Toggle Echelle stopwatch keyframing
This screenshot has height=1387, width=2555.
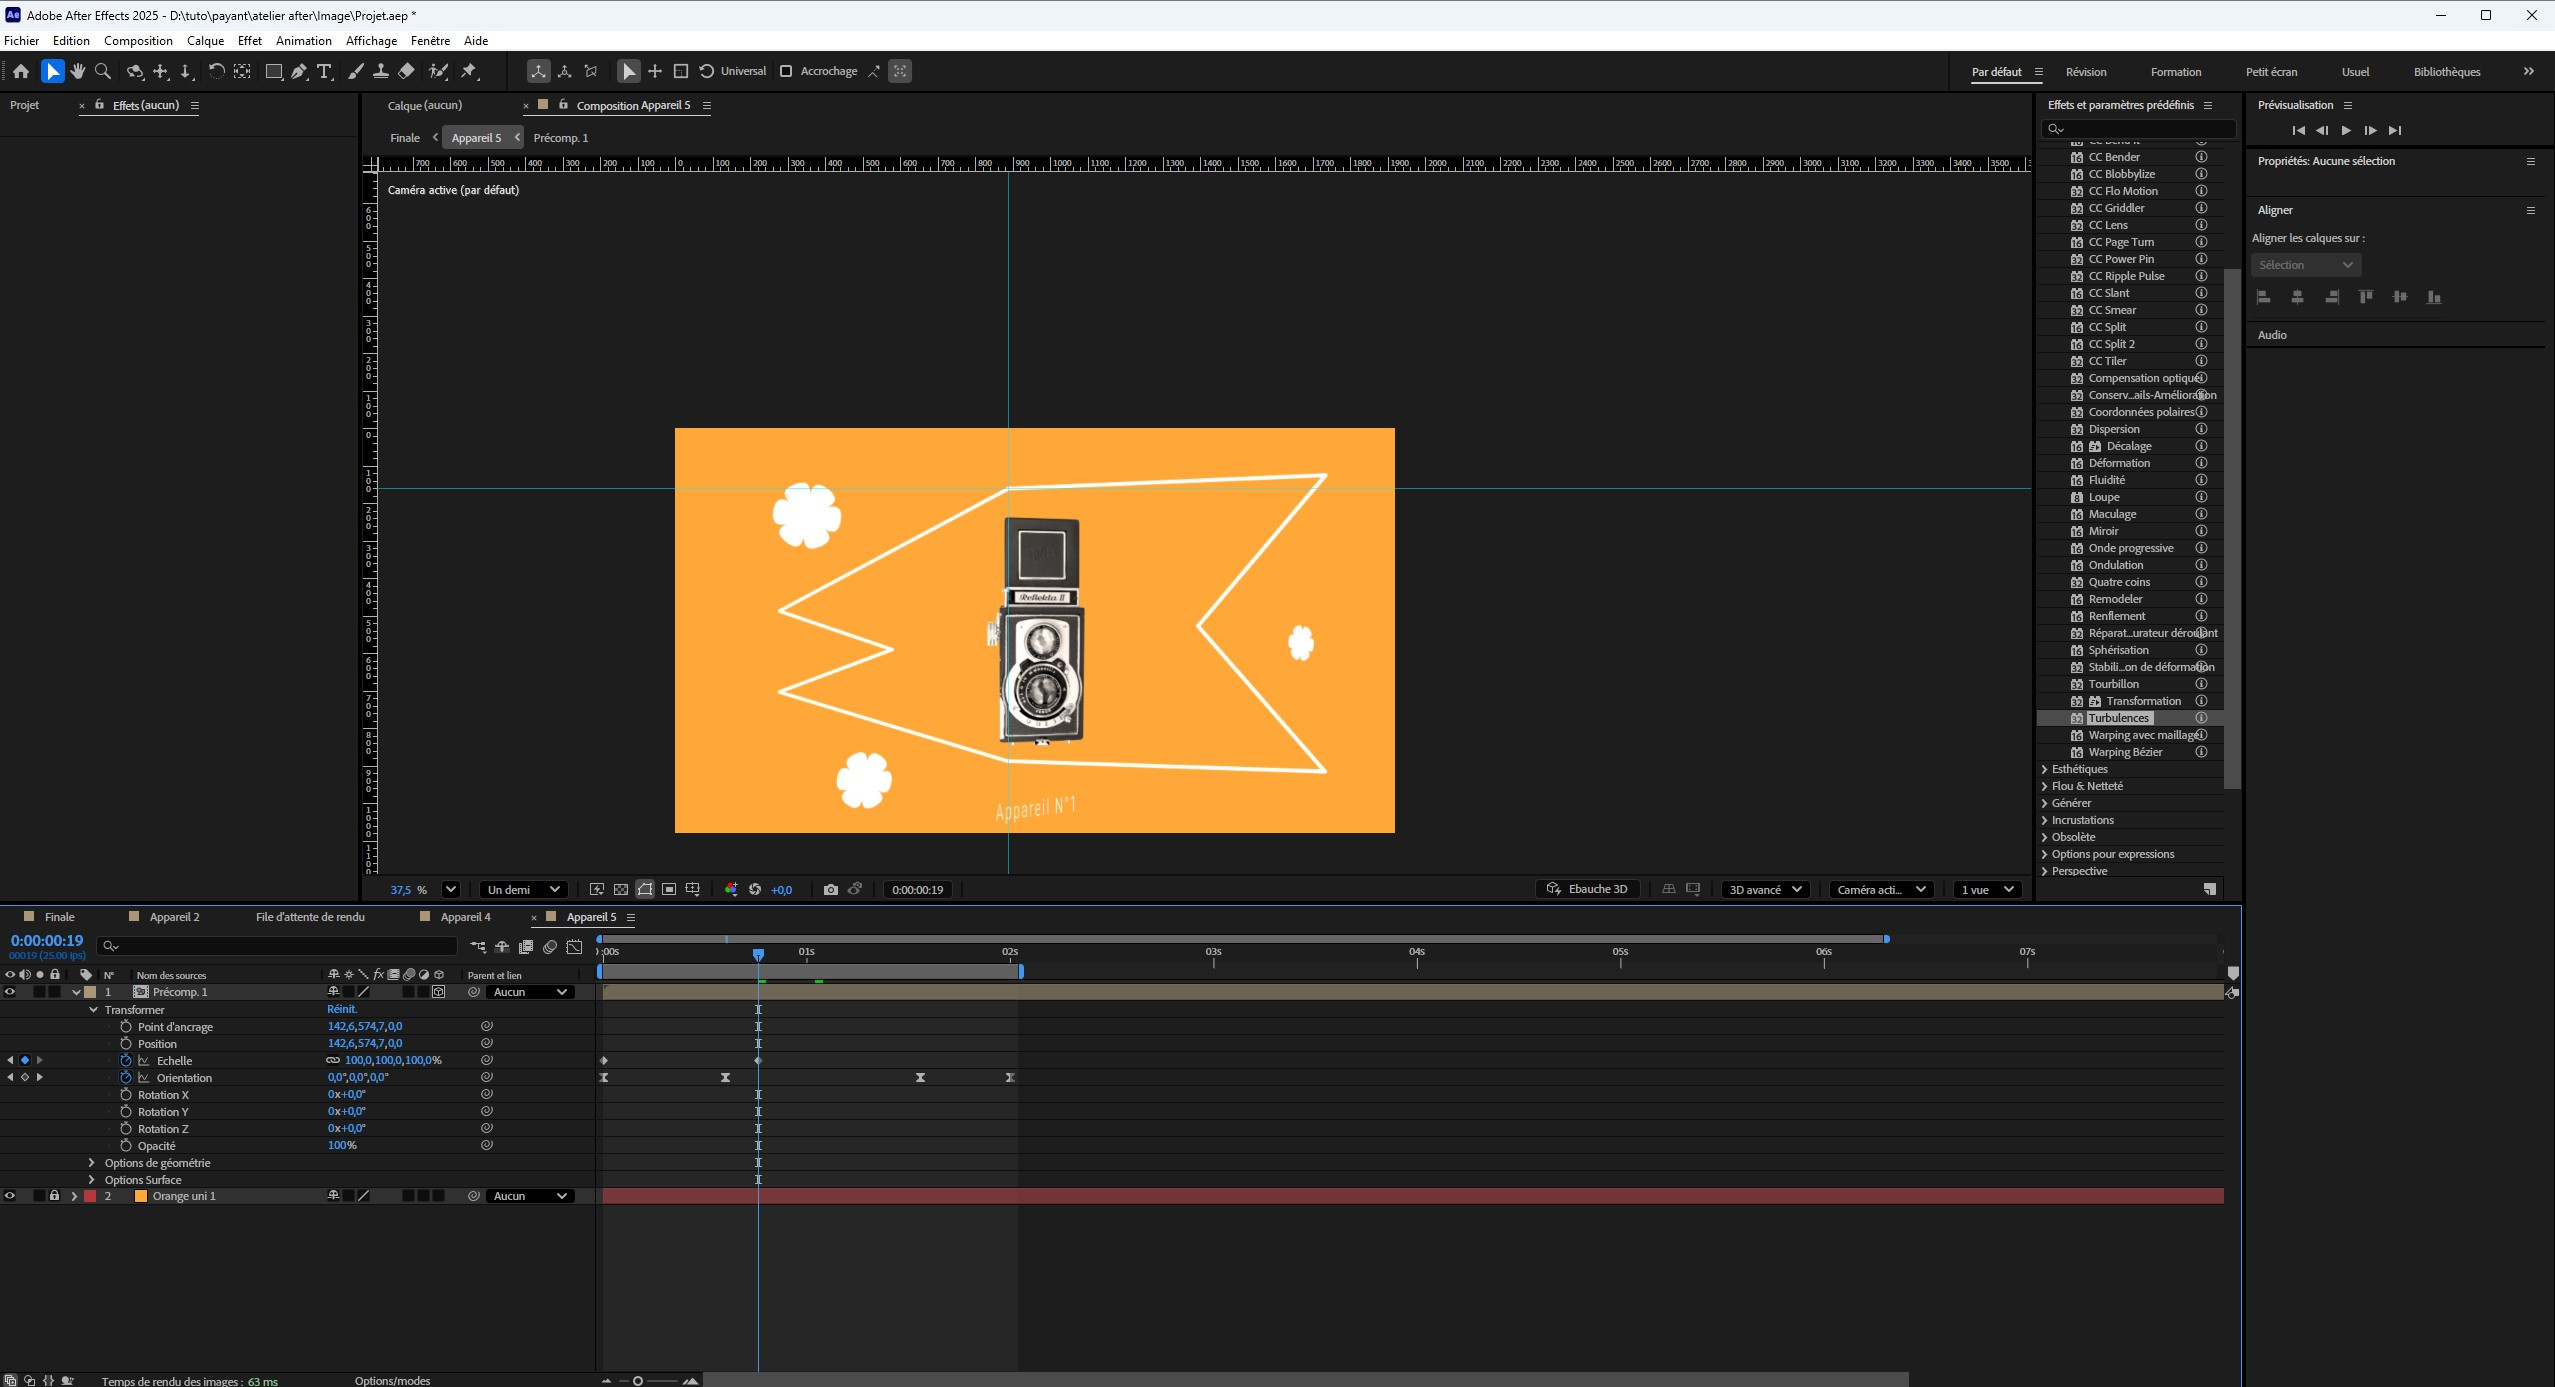(126, 1060)
